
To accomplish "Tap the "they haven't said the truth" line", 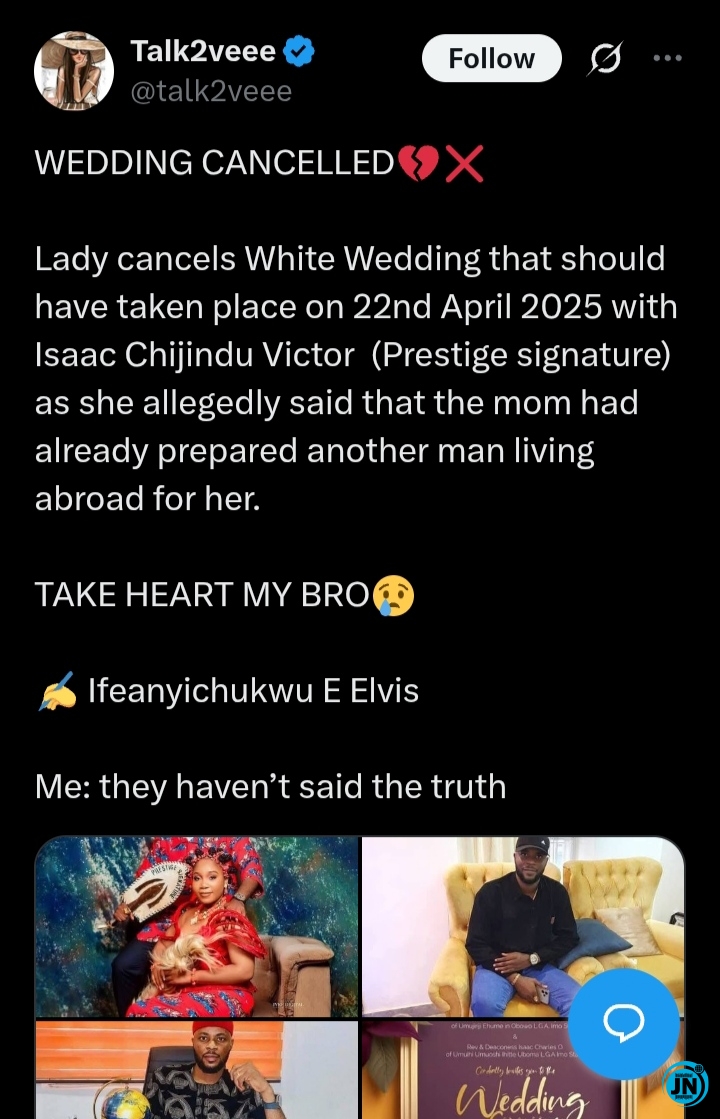I will 303,786.
